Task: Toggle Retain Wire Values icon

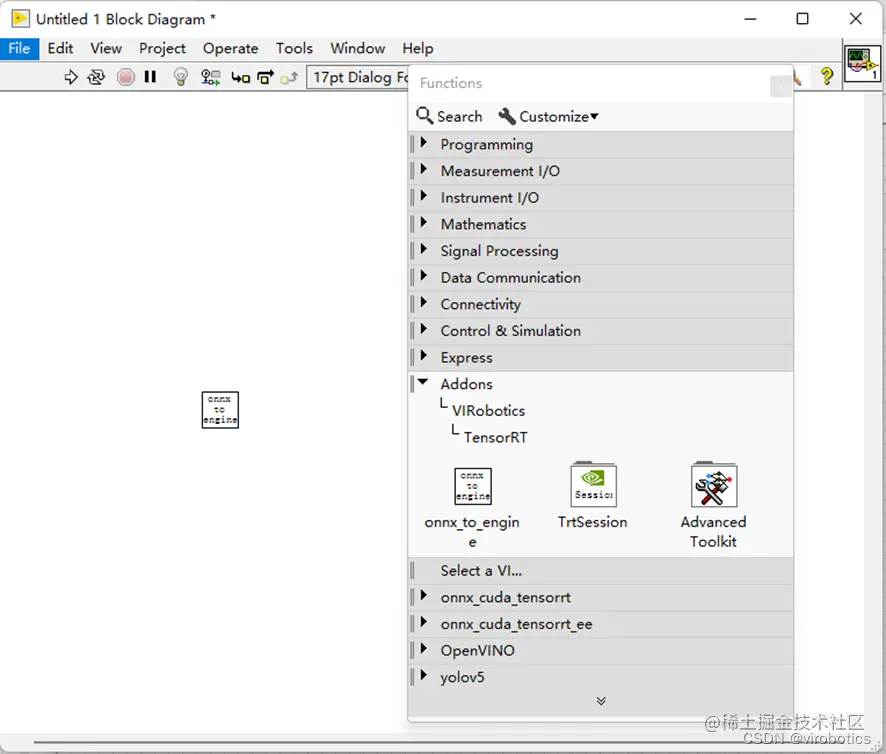Action: pyautogui.click(x=211, y=77)
